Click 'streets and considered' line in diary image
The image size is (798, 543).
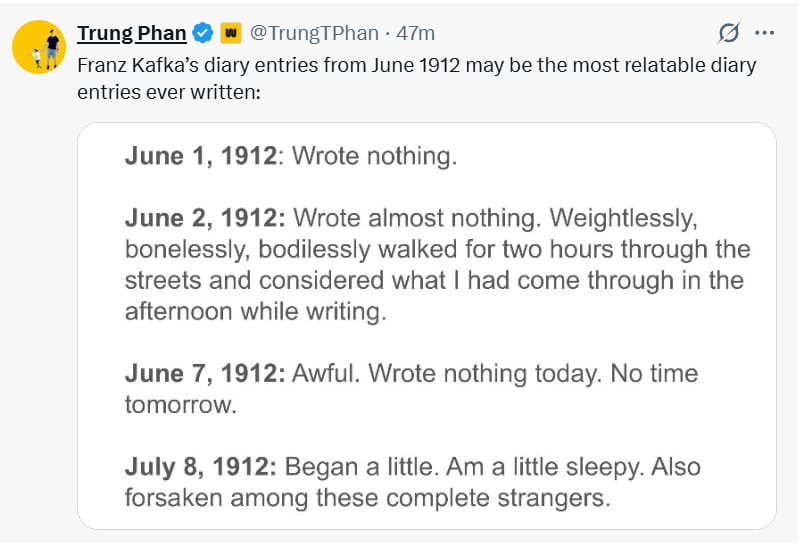434,280
